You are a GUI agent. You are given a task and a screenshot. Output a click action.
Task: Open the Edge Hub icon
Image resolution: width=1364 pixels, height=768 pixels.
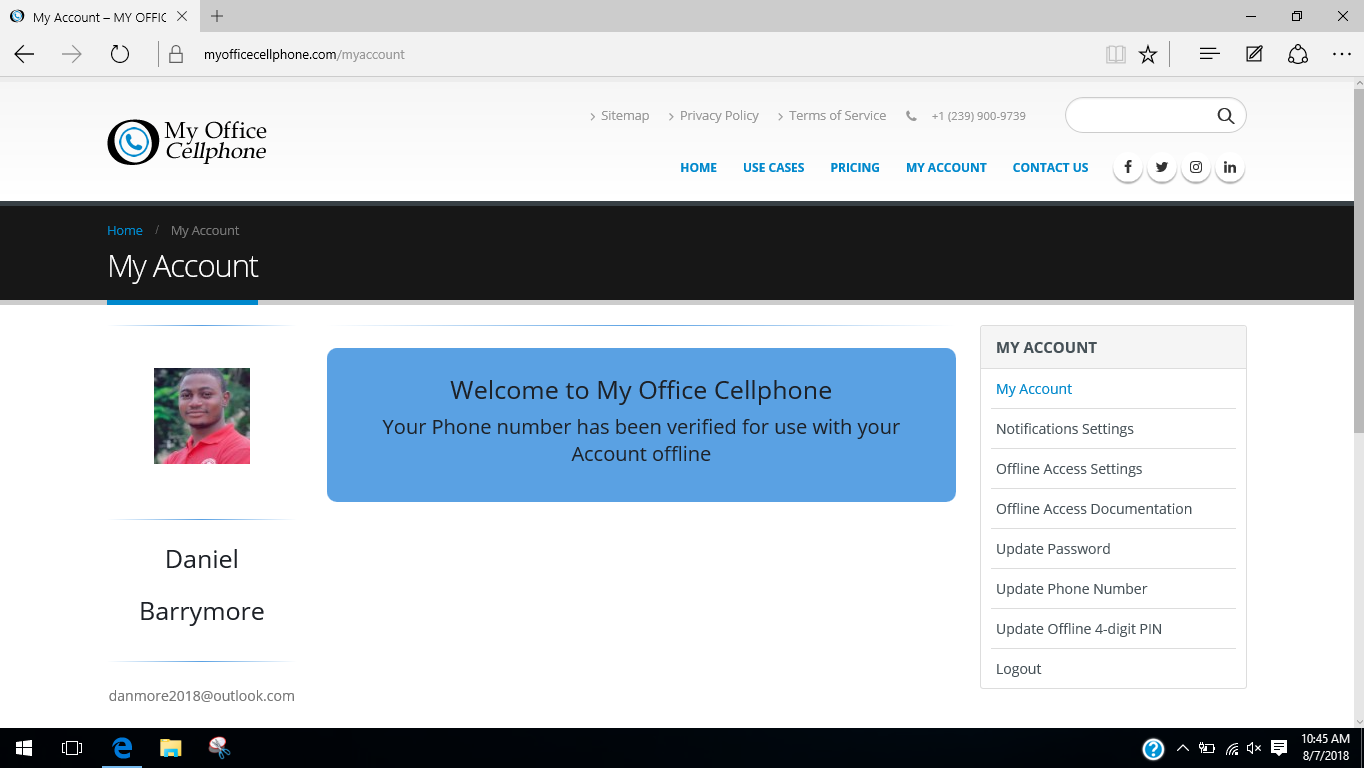click(1209, 54)
